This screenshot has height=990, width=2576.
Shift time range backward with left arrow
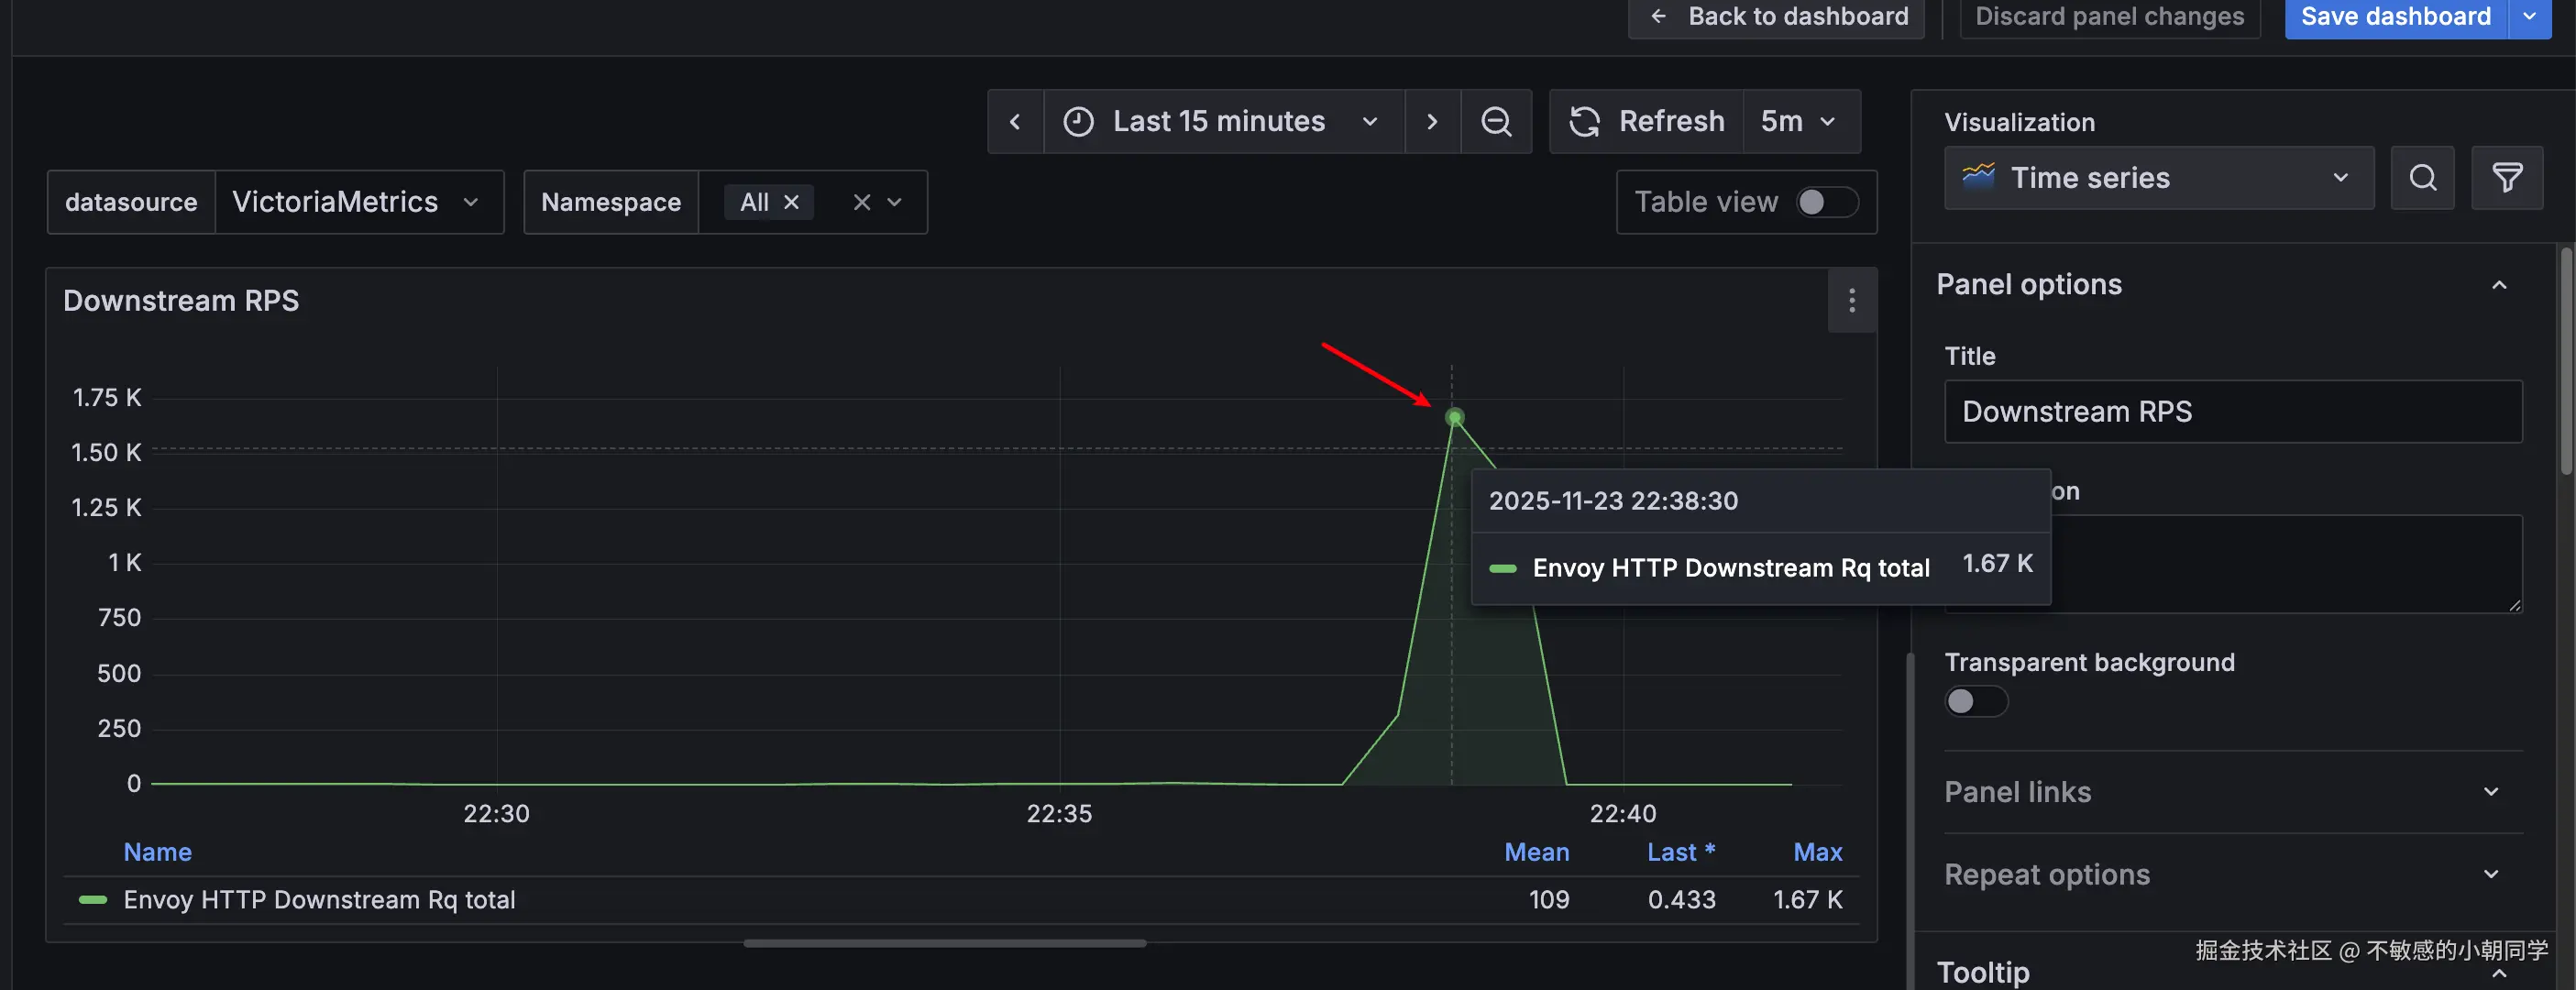point(1015,121)
